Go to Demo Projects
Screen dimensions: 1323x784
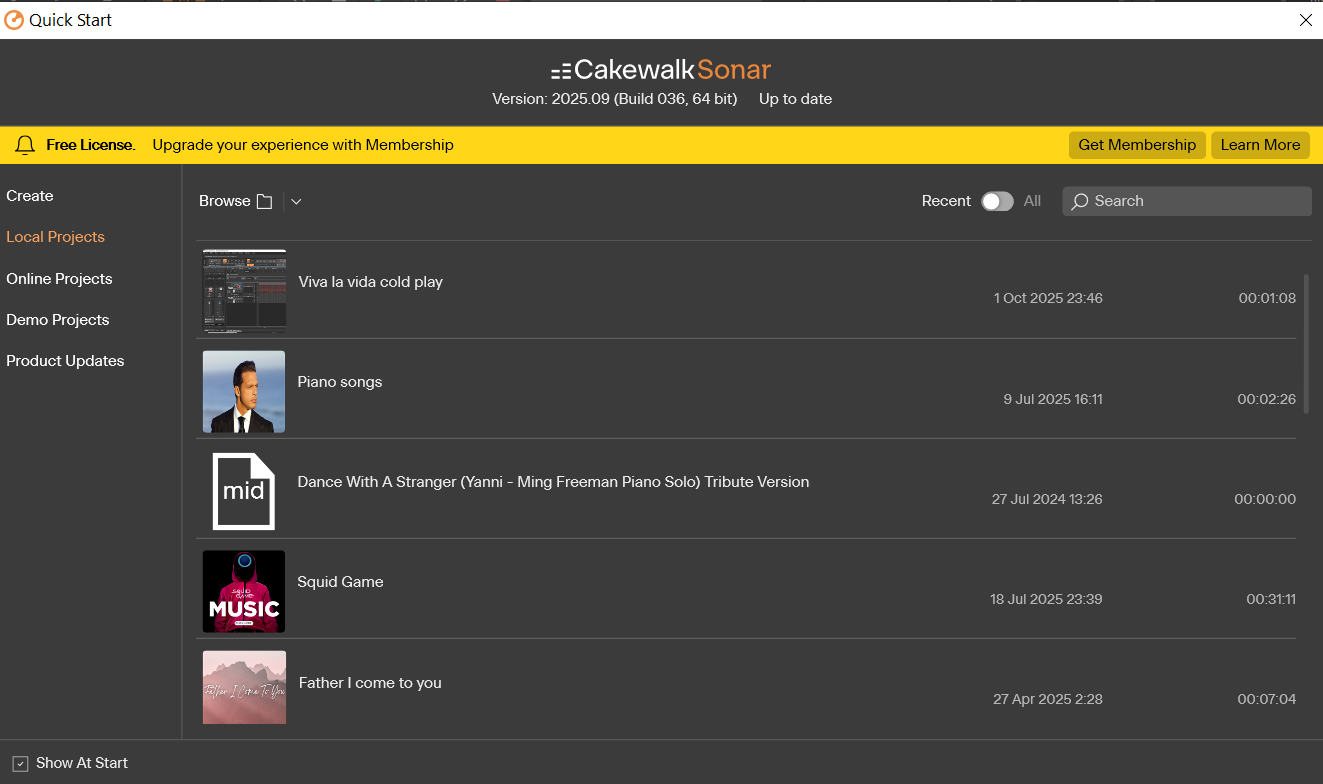click(x=58, y=320)
